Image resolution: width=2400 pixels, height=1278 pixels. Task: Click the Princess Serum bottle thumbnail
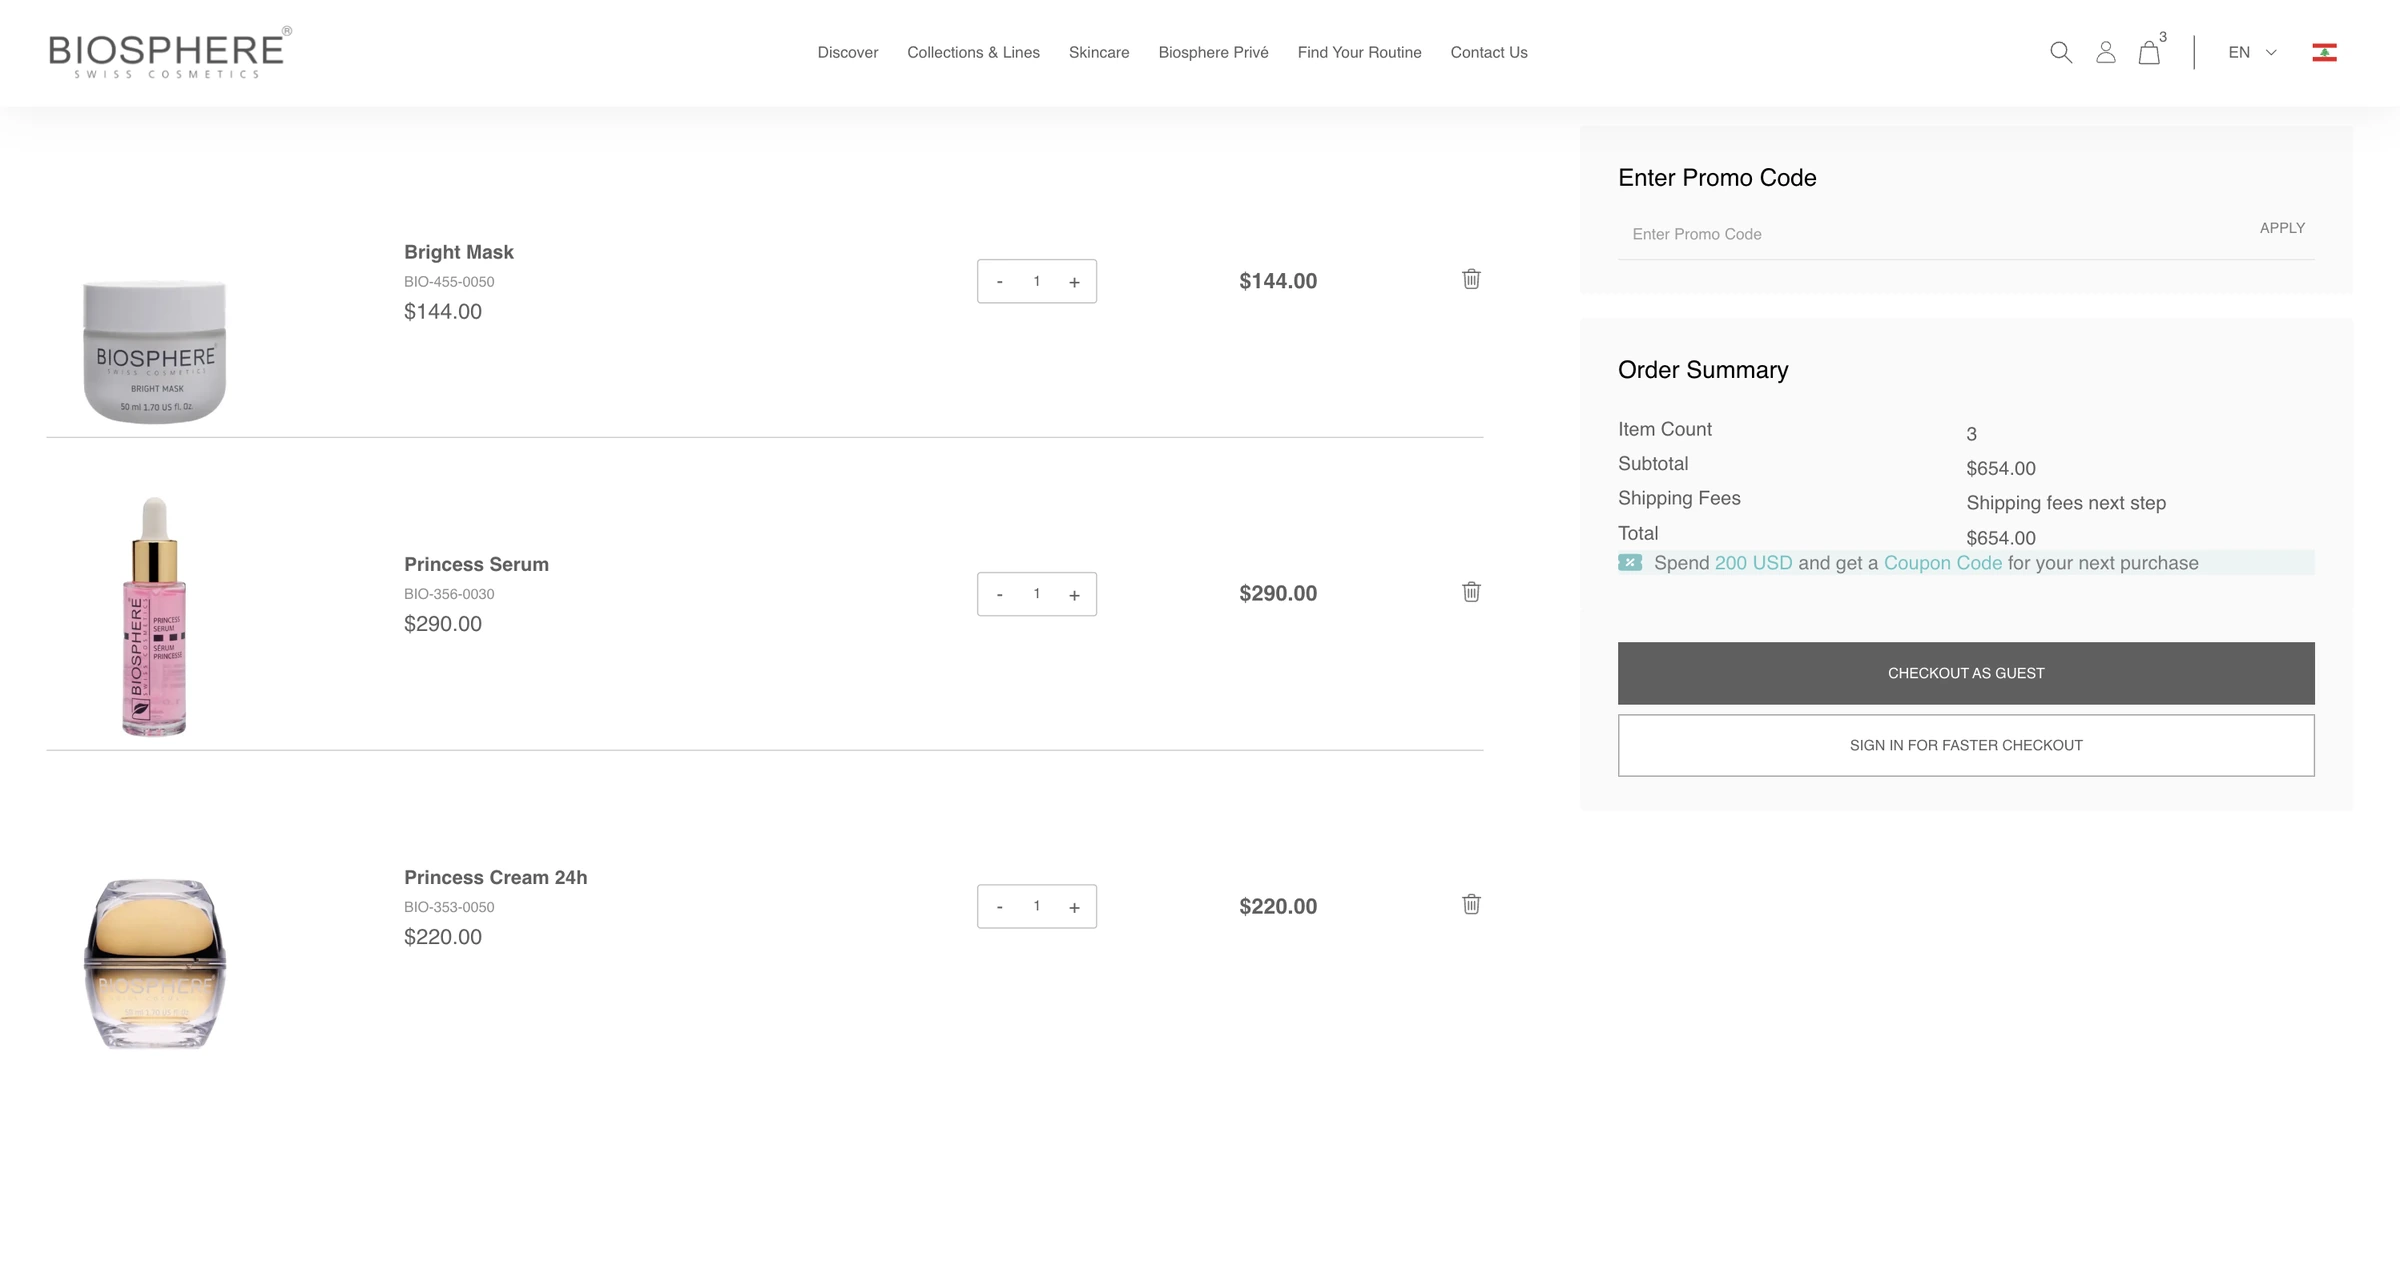point(154,616)
